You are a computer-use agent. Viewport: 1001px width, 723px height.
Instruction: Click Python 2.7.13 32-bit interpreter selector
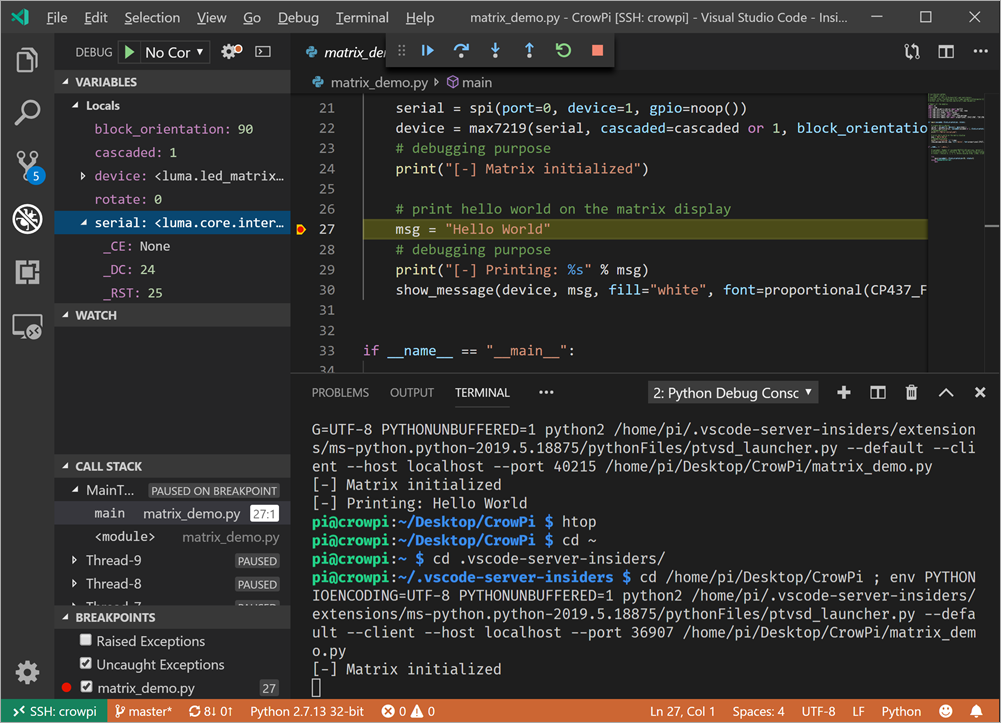pyautogui.click(x=306, y=711)
